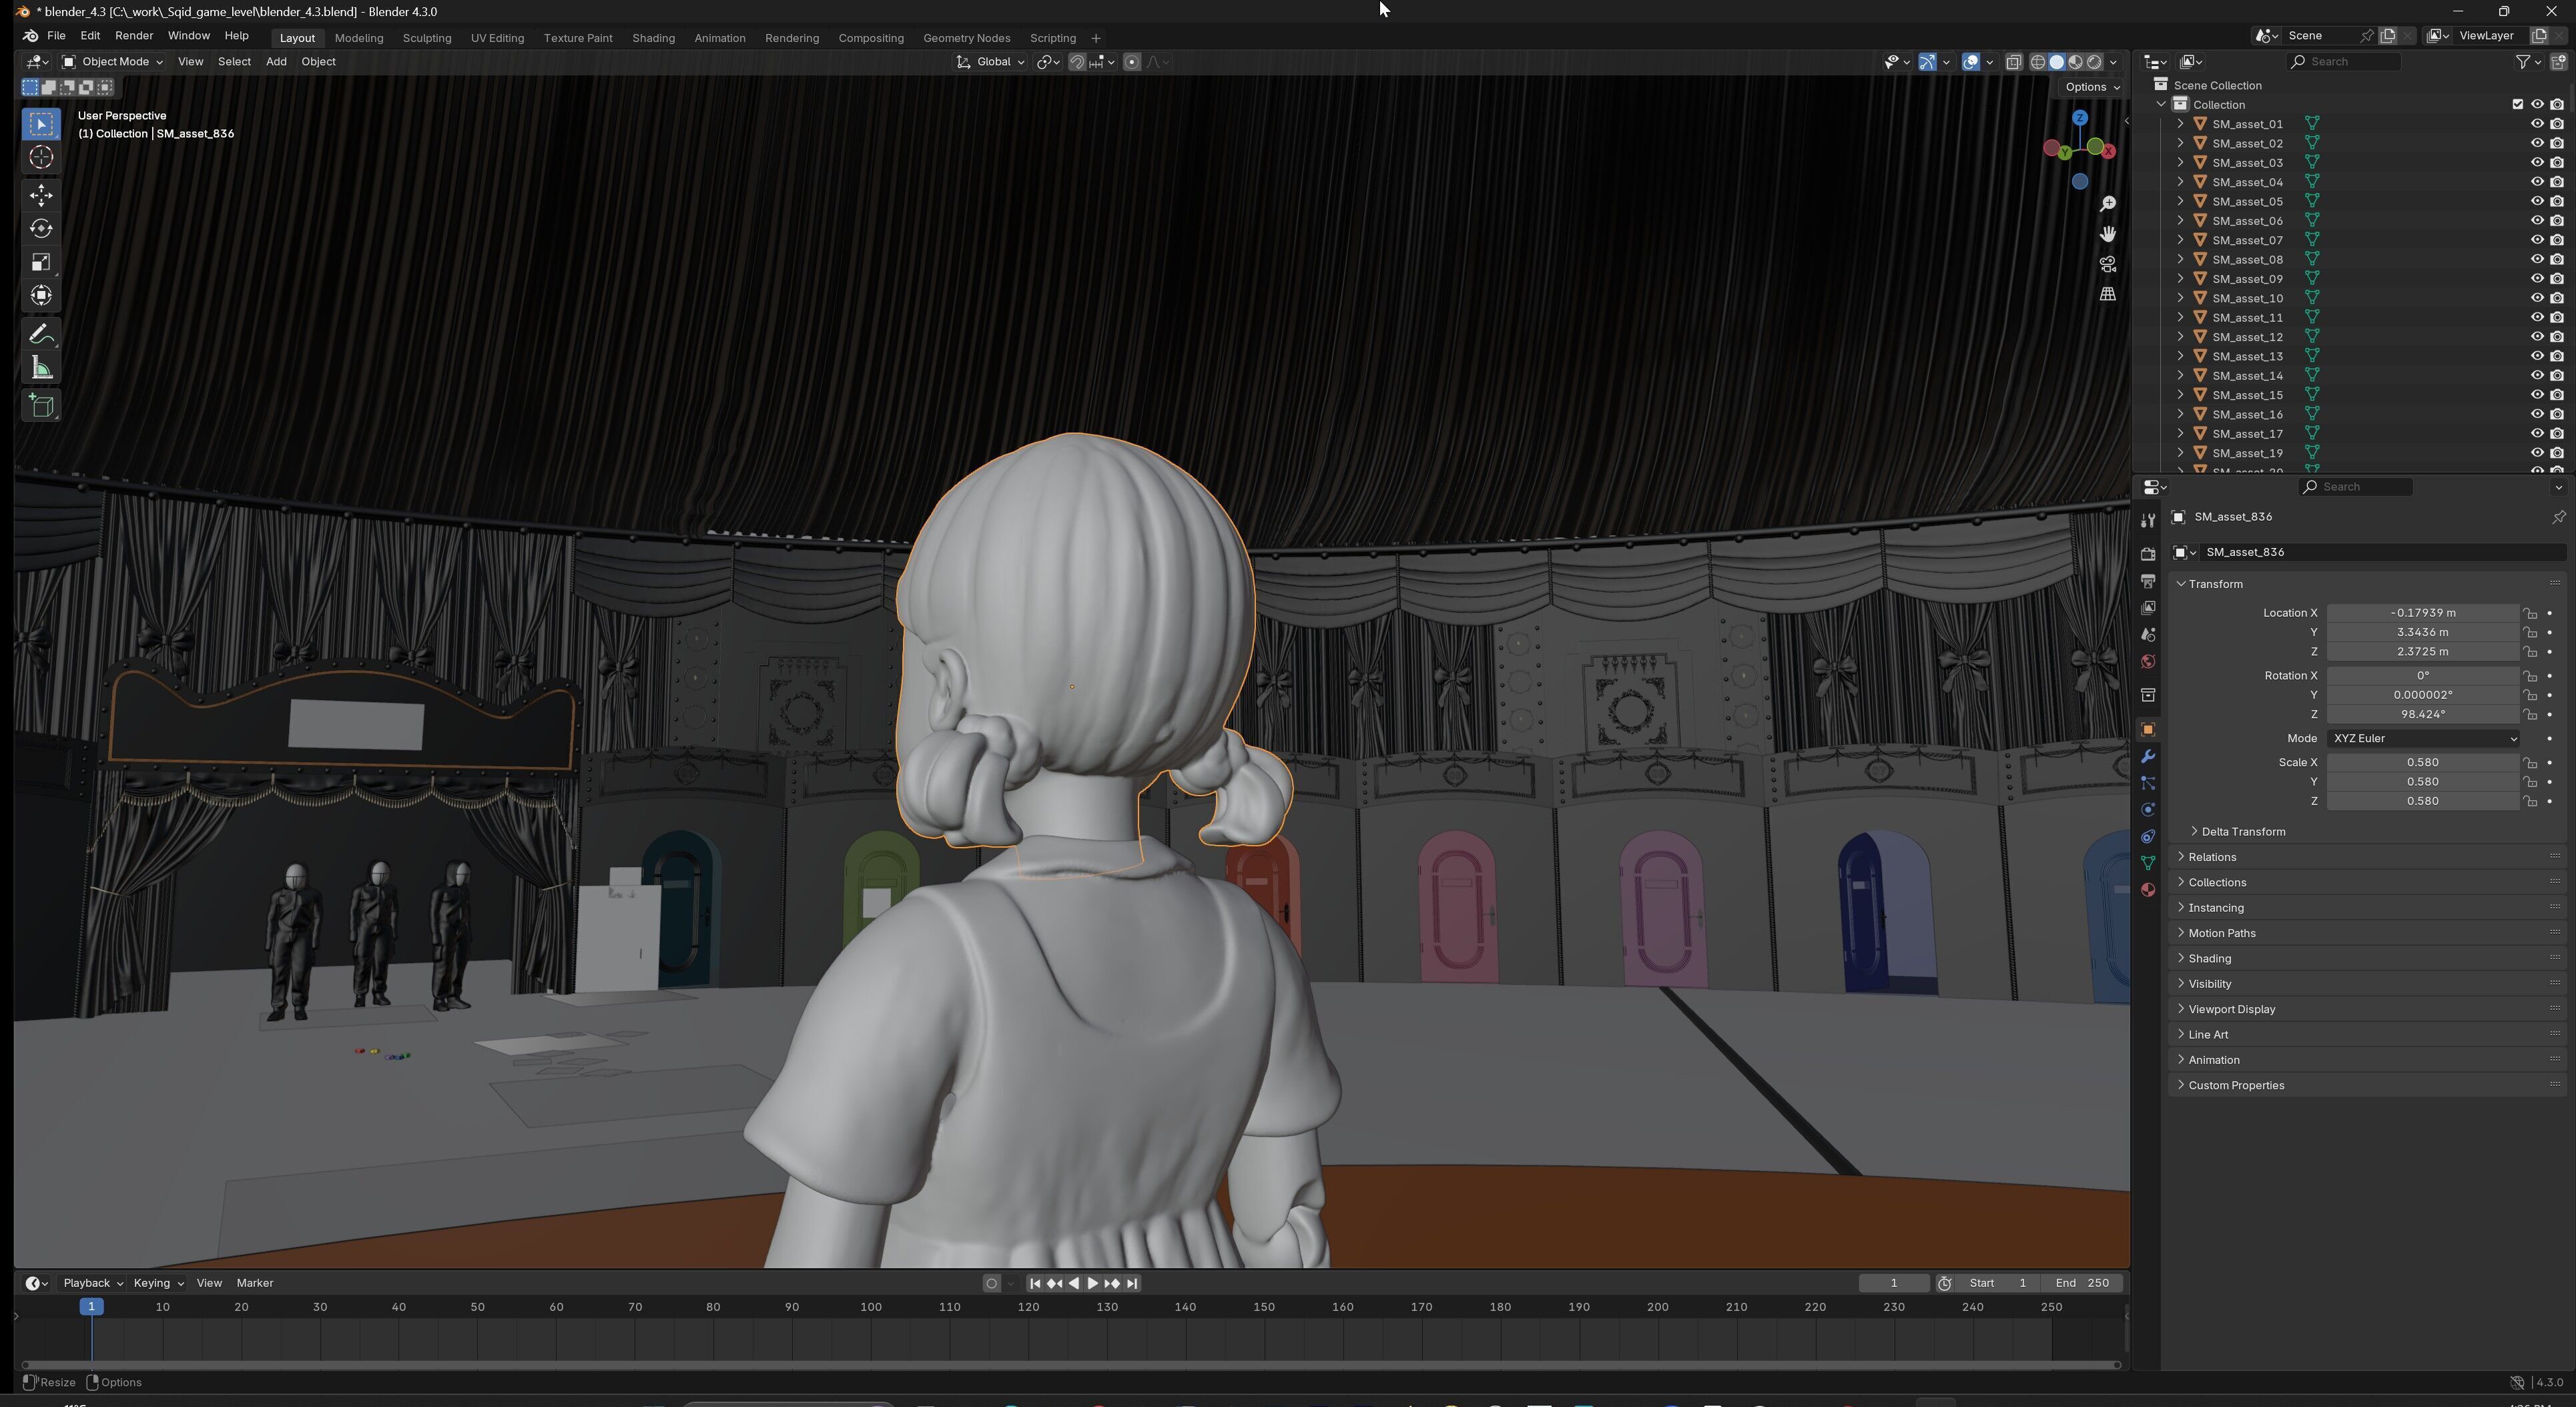Disable SM_asset_12 render camera icon
2576x1407 pixels.
pos(2556,337)
